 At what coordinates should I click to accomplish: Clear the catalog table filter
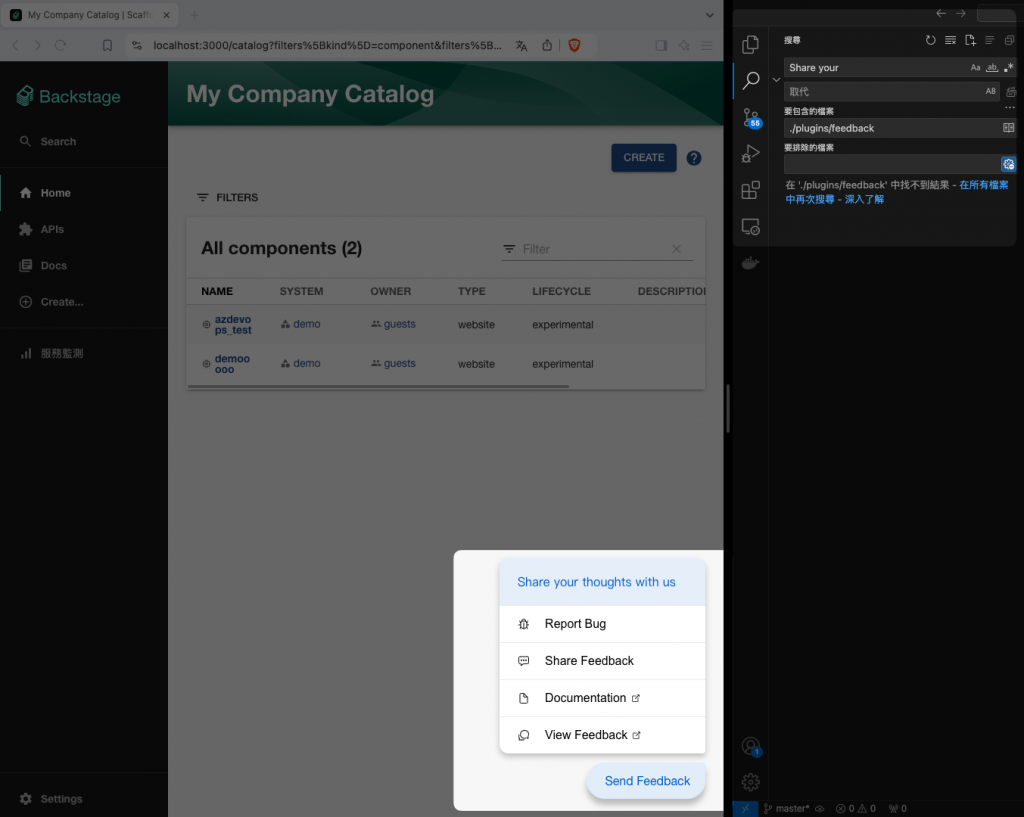[x=677, y=249]
